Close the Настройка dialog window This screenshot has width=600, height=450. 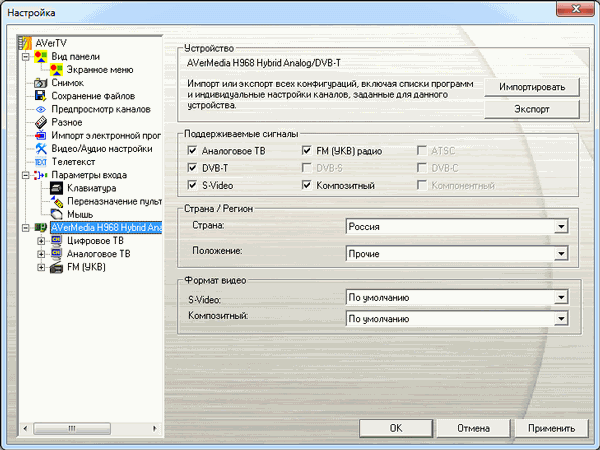pyautogui.click(x=576, y=8)
